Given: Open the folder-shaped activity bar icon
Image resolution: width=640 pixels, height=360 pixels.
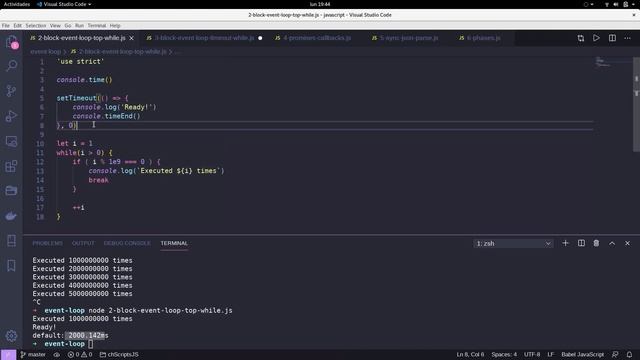Looking at the screenshot, I should pyautogui.click(x=11, y=191).
